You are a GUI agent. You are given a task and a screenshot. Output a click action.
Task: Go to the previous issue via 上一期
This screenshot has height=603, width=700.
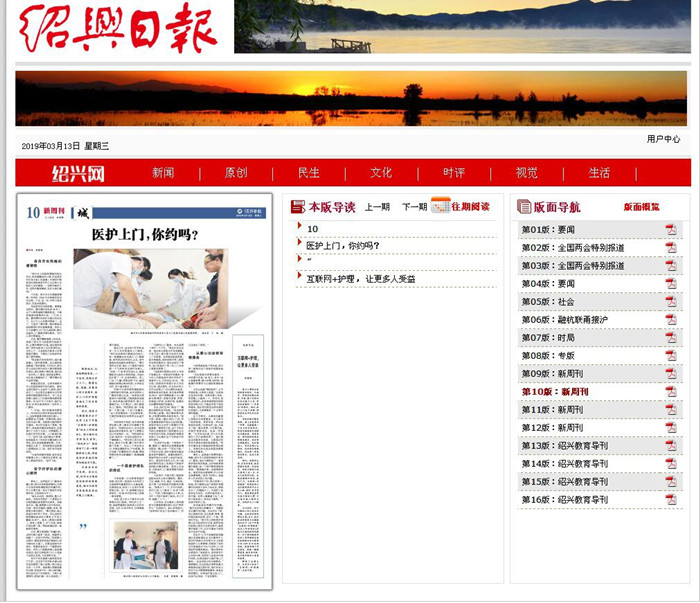click(377, 207)
